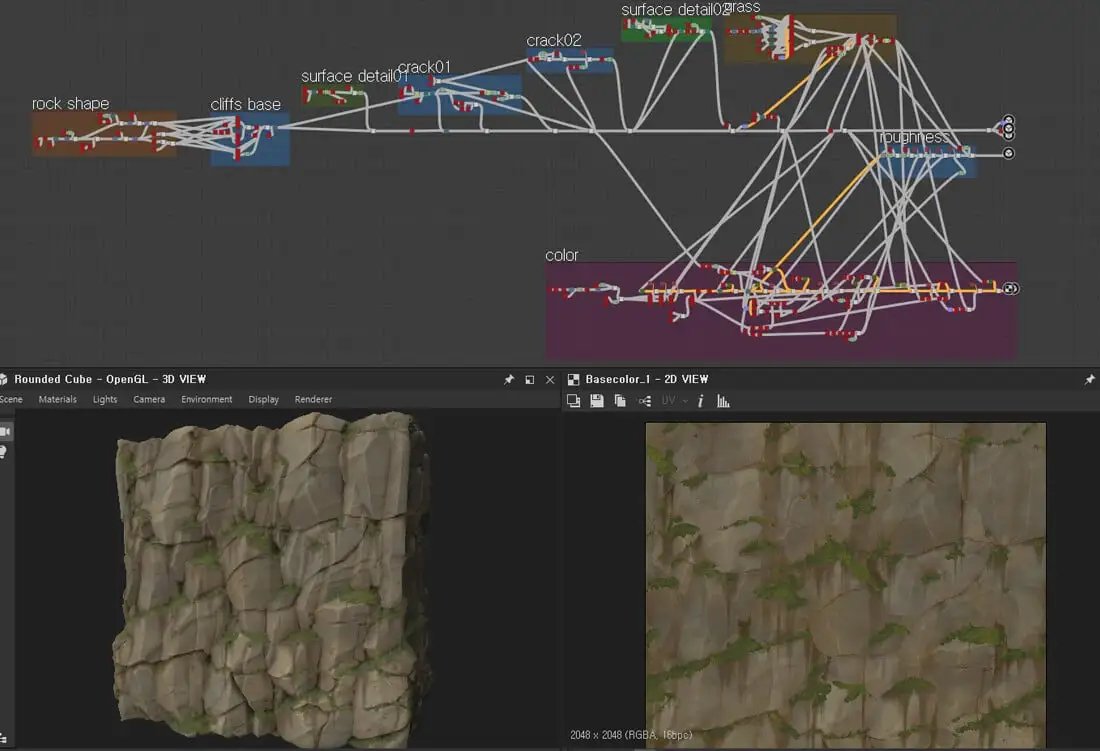The width and height of the screenshot is (1100, 751).
Task: Pin the 2D VIEW panel
Action: point(1089,380)
